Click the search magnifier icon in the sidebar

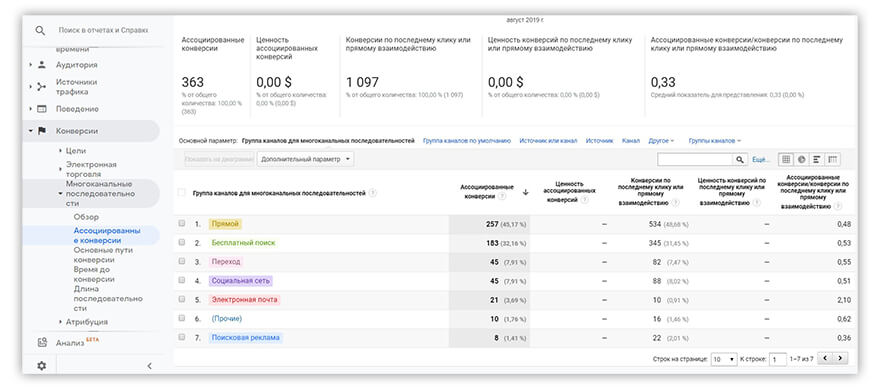coord(40,31)
